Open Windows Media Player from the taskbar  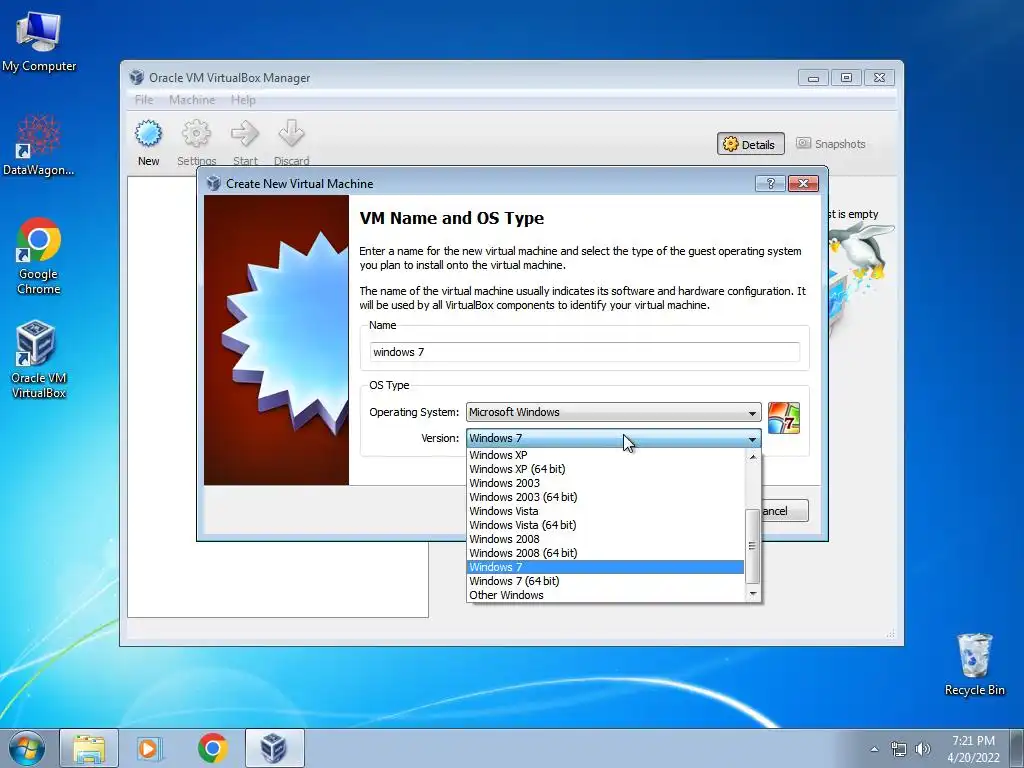tap(150, 748)
